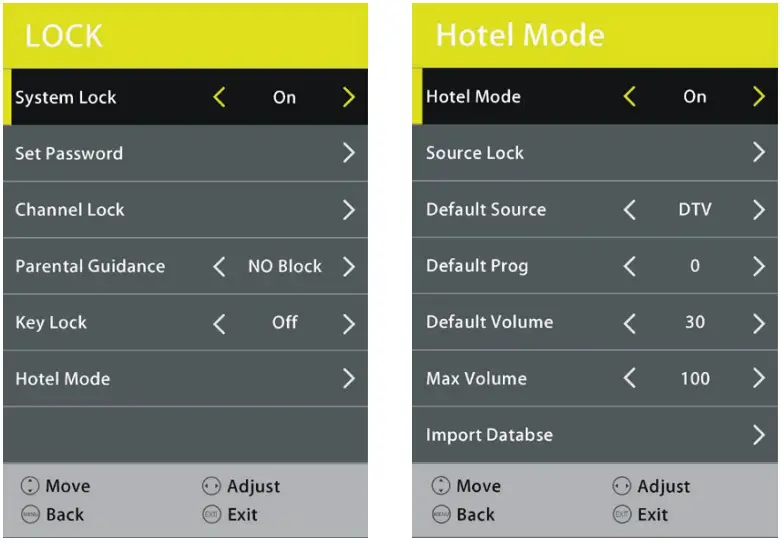Click the Back menu icon in LOCK panel
Image resolution: width=782 pixels, height=543 pixels.
pyautogui.click(x=29, y=515)
